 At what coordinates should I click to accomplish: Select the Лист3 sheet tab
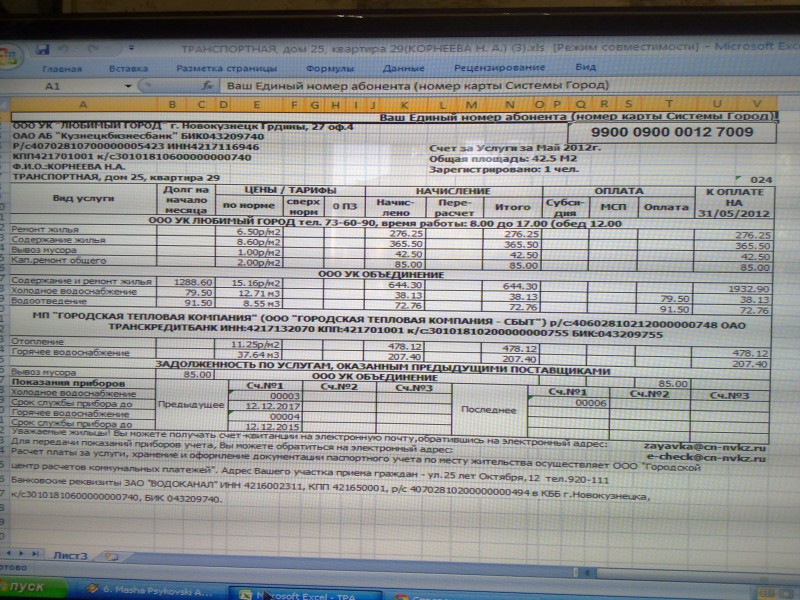point(70,553)
